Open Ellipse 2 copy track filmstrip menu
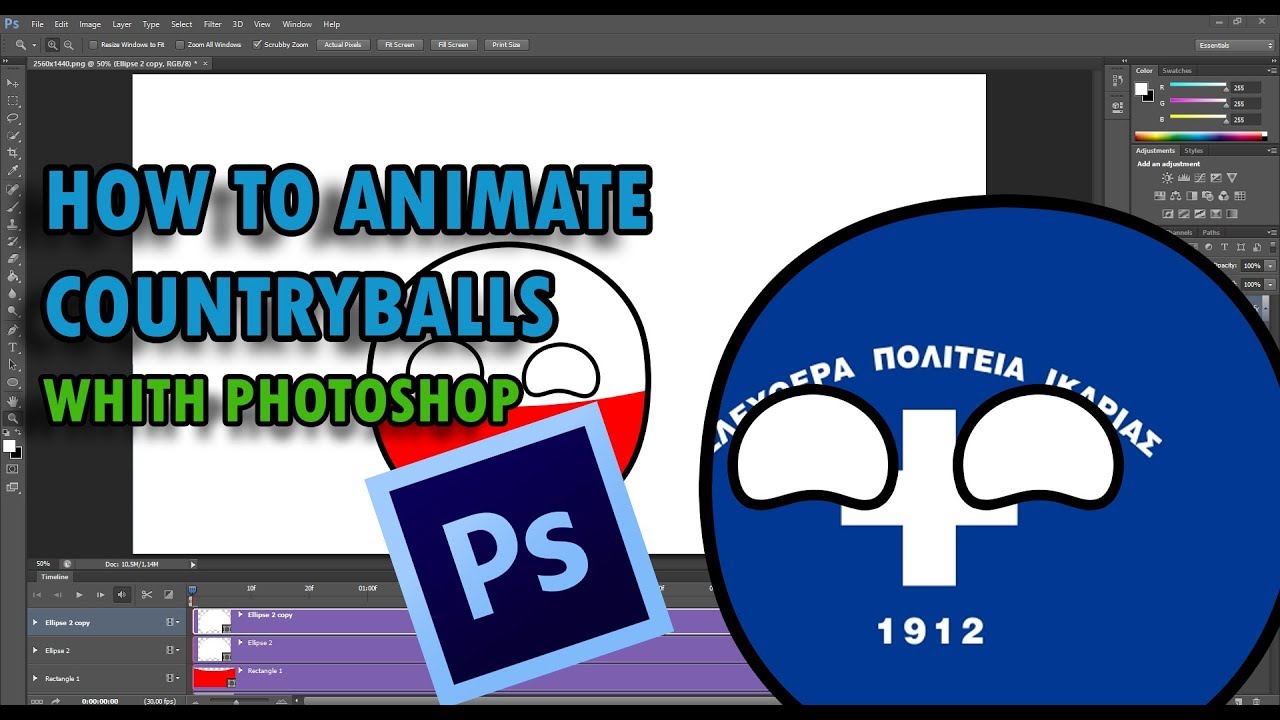 click(171, 622)
